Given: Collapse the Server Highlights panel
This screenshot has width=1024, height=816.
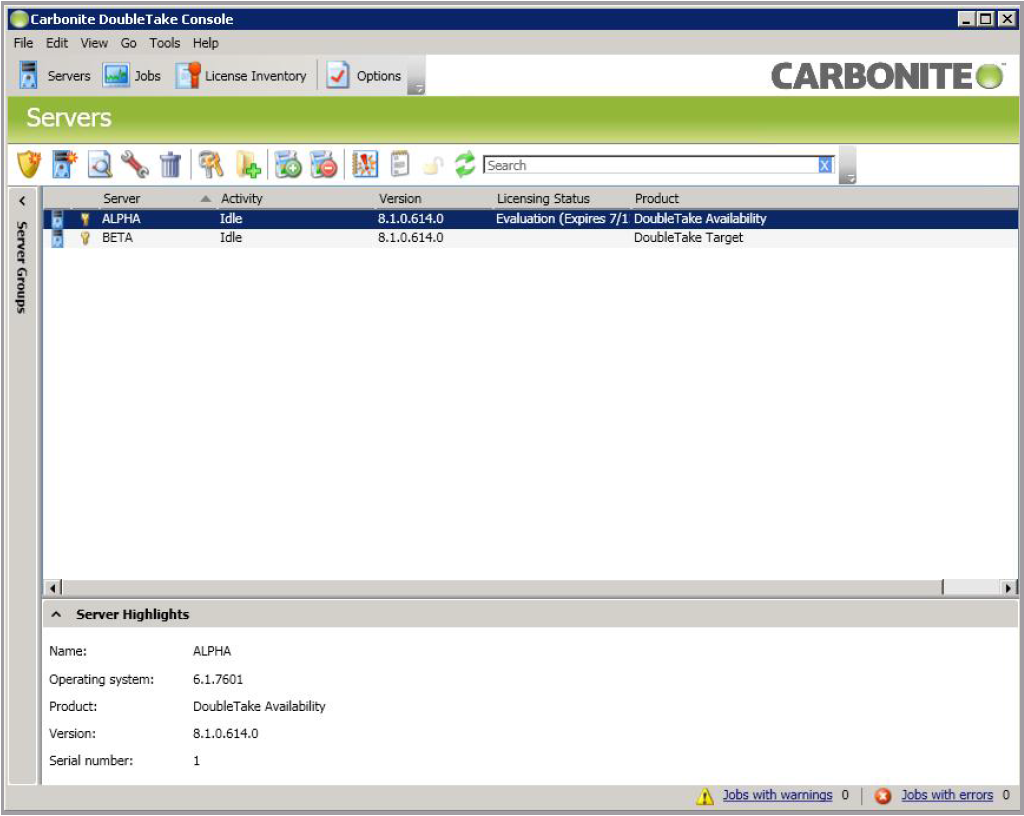Looking at the screenshot, I should coord(56,614).
